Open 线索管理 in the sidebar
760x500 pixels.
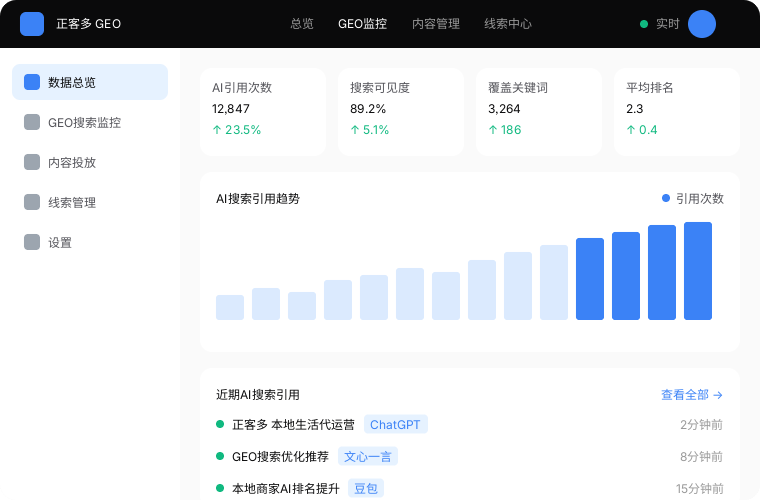click(90, 202)
